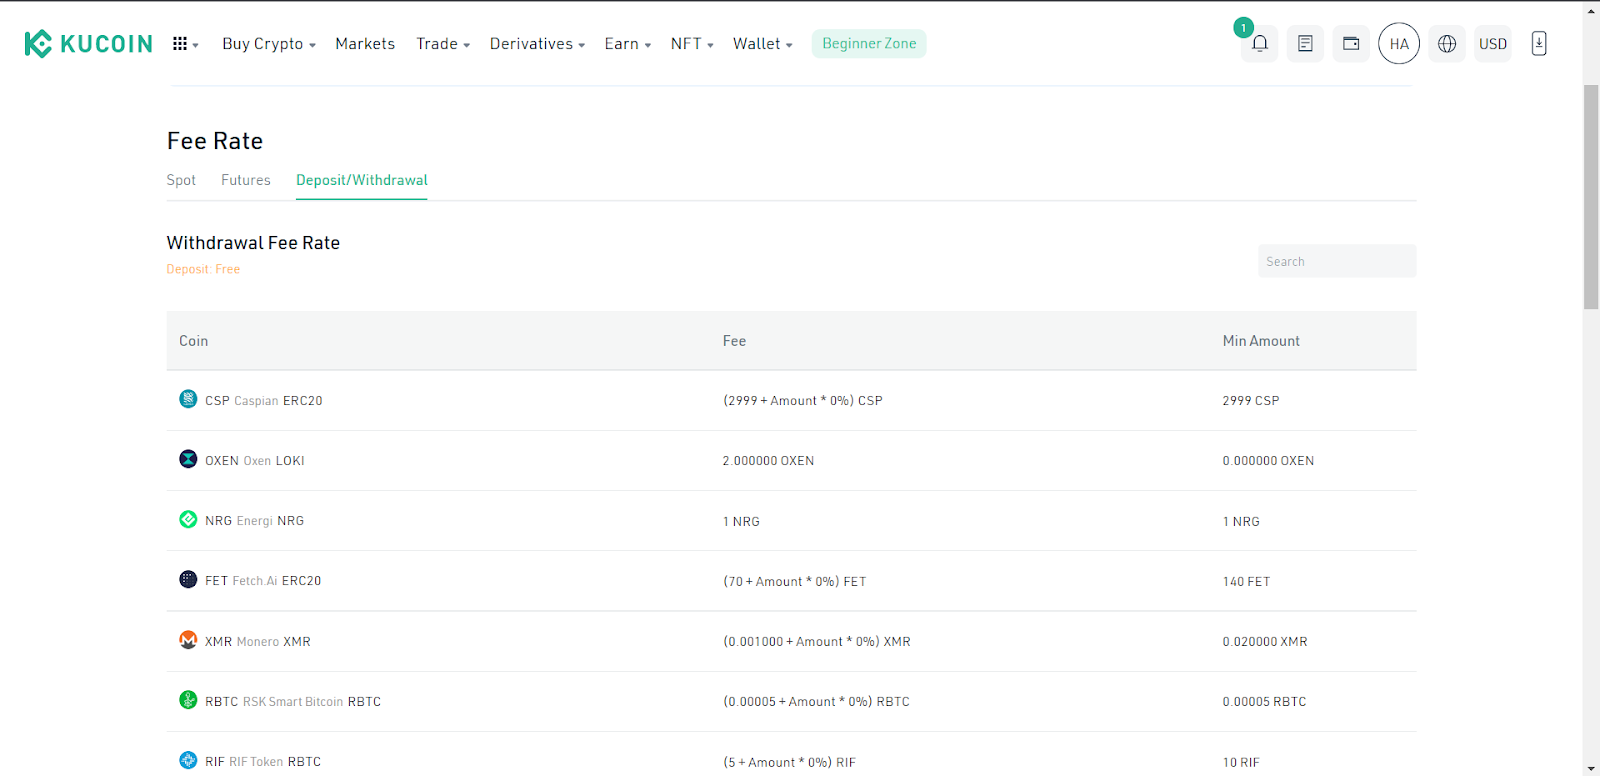Screen dimensions: 1600x776
Task: Expand the Wallet dropdown
Action: point(763,44)
